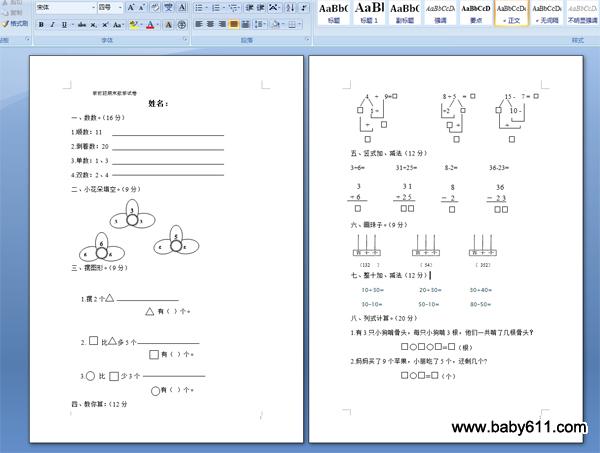Select the 正文 style in gallery
The image size is (600, 453).
point(512,13)
